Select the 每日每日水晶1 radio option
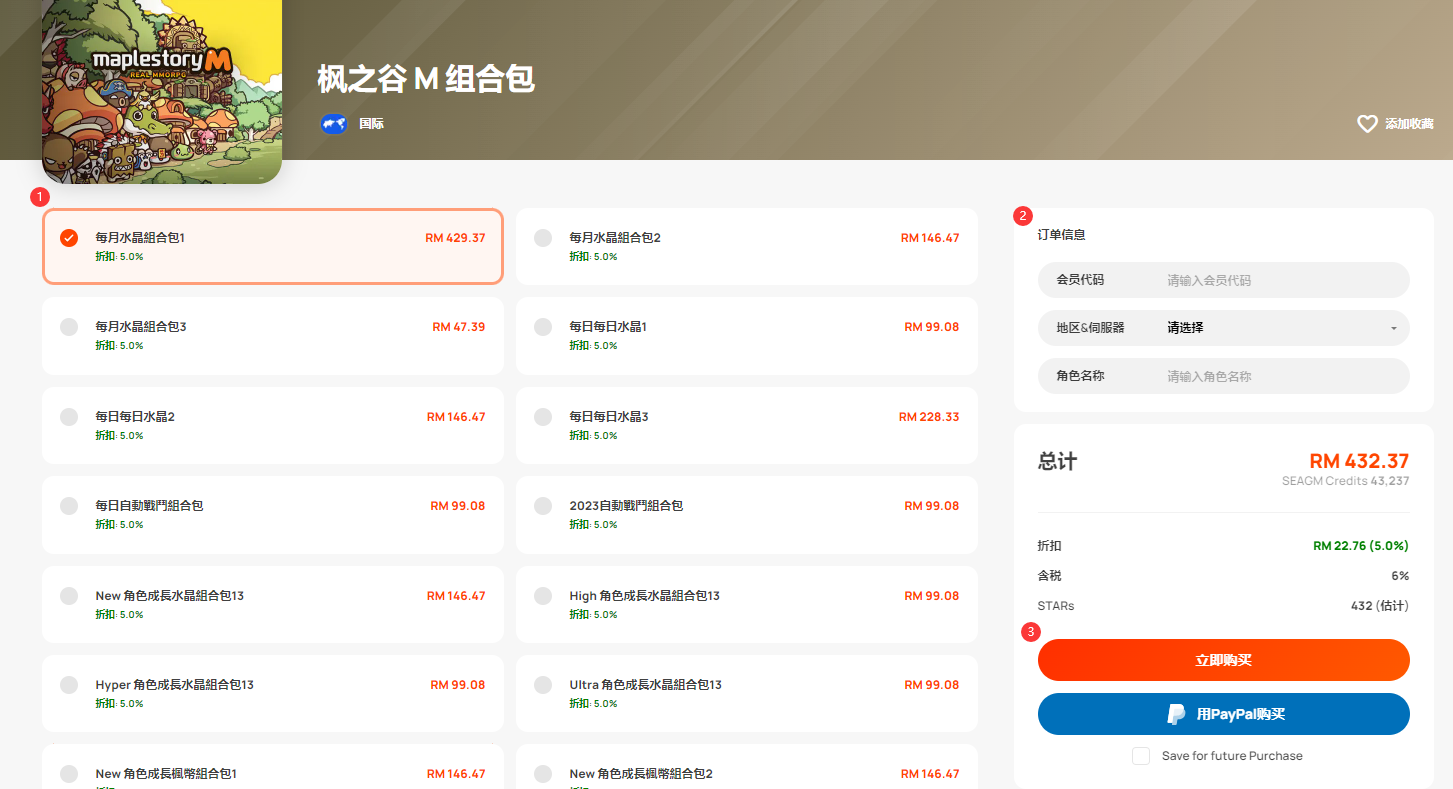The width and height of the screenshot is (1453, 789). pyautogui.click(x=543, y=327)
